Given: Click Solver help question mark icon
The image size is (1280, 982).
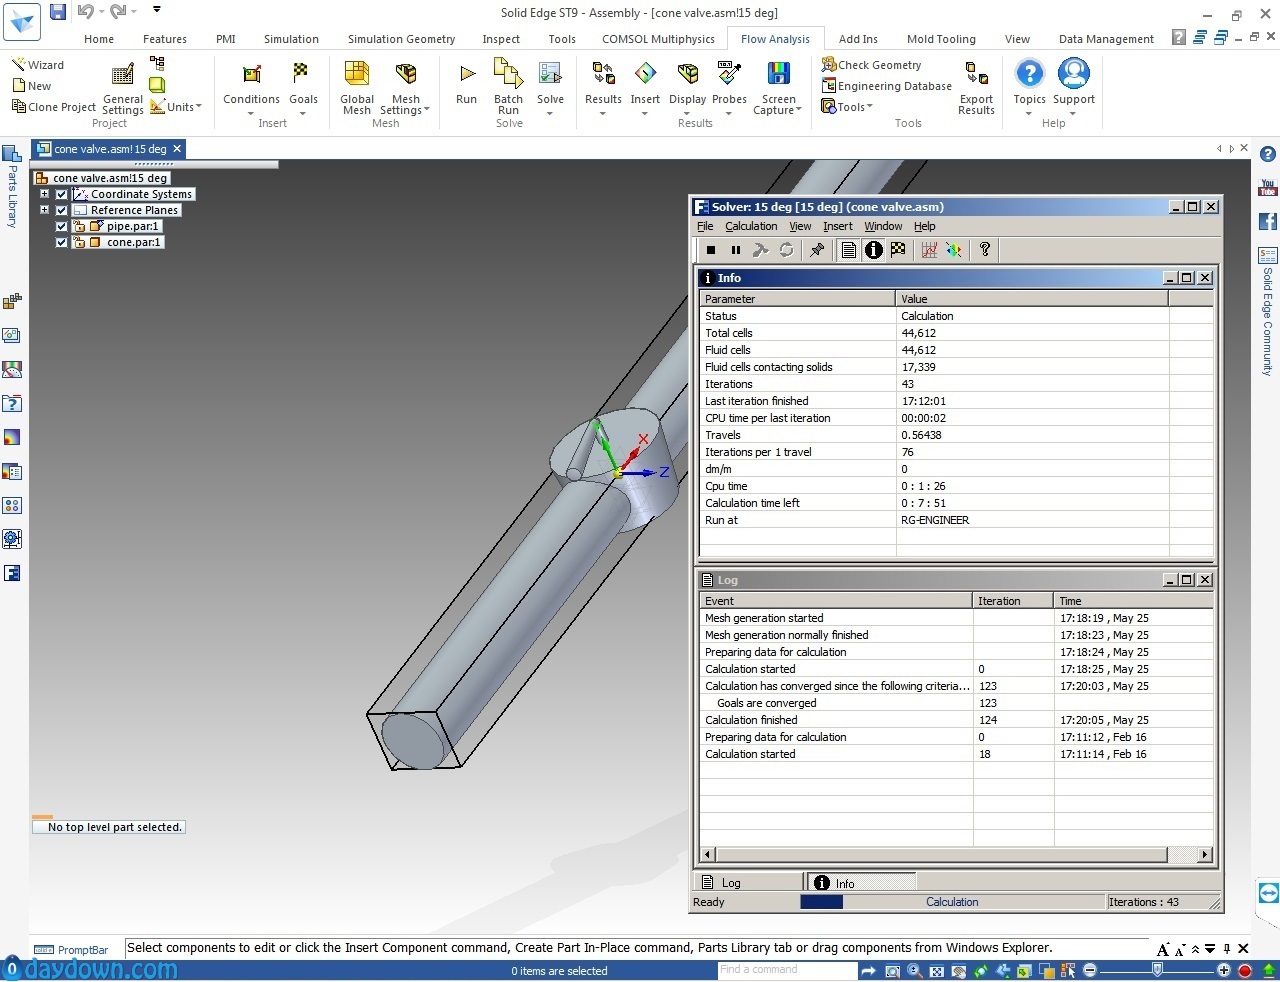Looking at the screenshot, I should click(985, 250).
